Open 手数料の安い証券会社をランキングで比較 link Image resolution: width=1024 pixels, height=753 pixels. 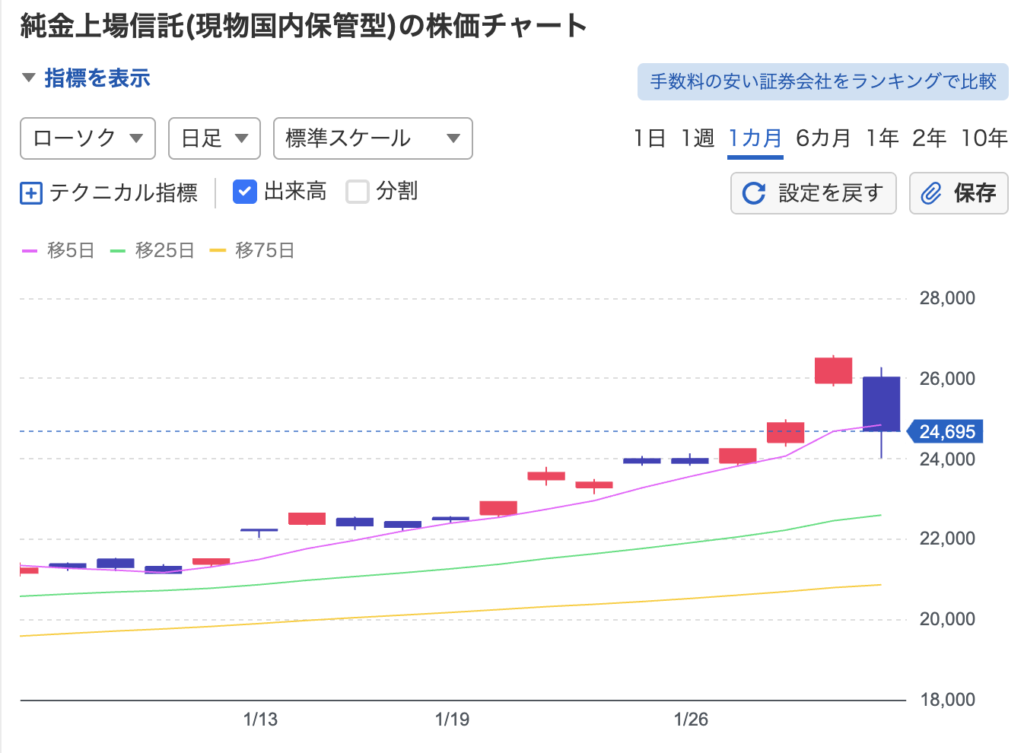pyautogui.click(x=823, y=82)
